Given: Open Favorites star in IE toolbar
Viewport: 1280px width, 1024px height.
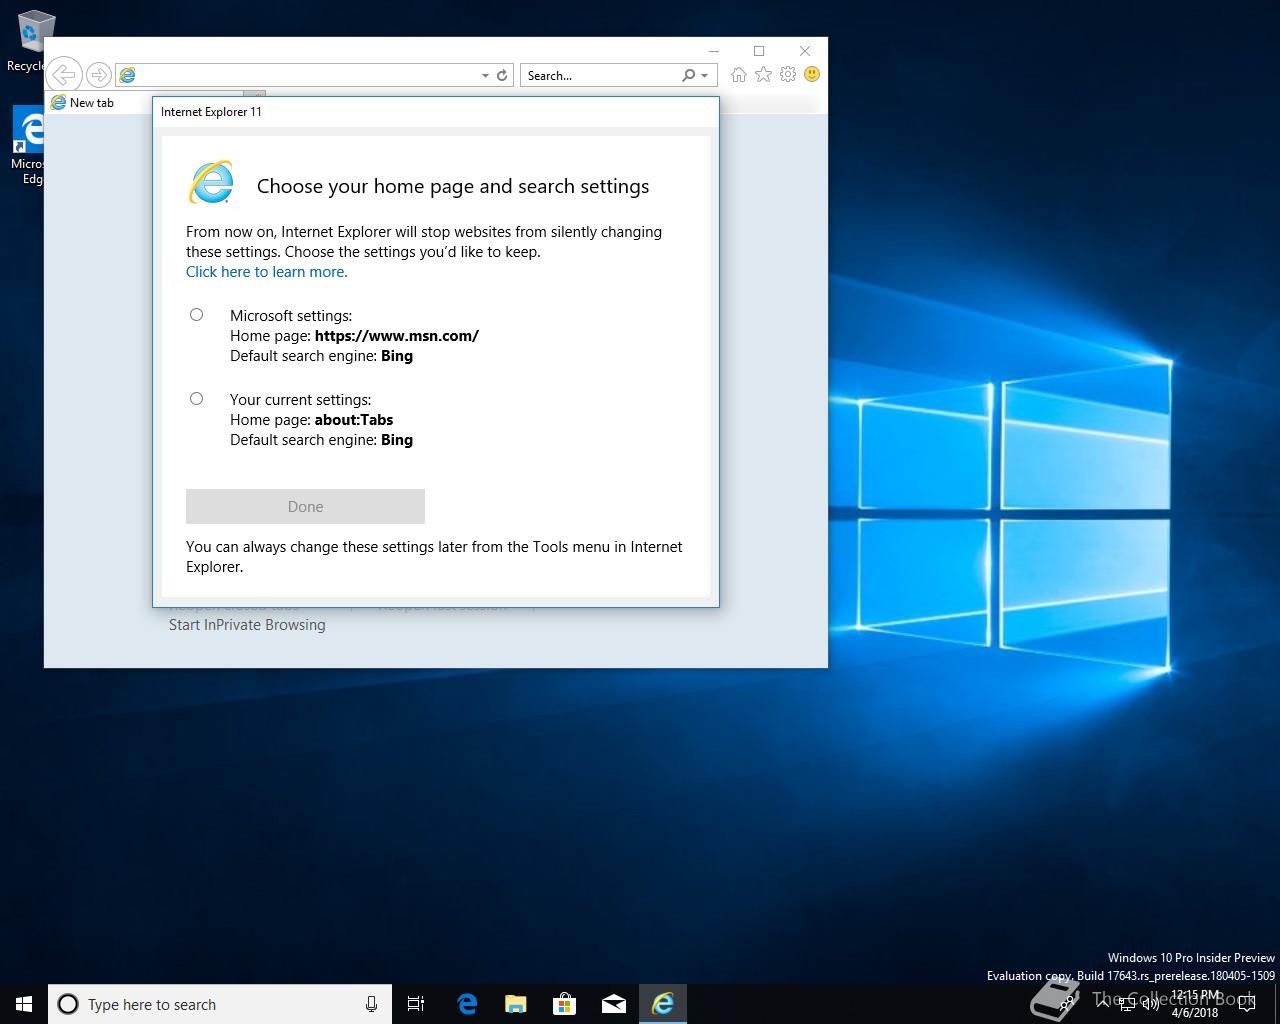Looking at the screenshot, I should pos(763,74).
